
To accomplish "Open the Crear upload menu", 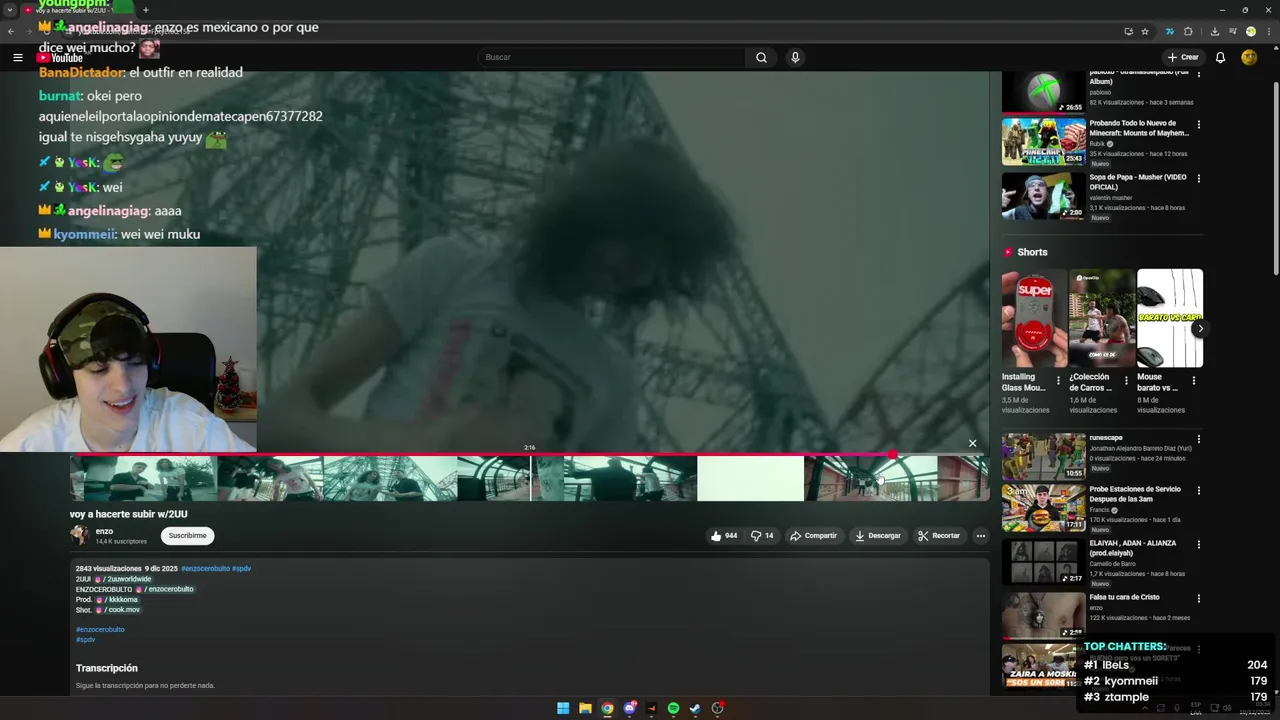I will click(x=1183, y=58).
